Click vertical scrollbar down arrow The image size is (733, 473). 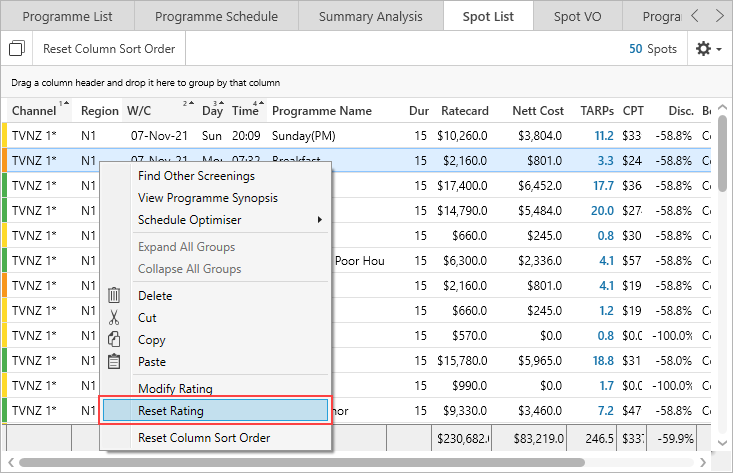(722, 443)
